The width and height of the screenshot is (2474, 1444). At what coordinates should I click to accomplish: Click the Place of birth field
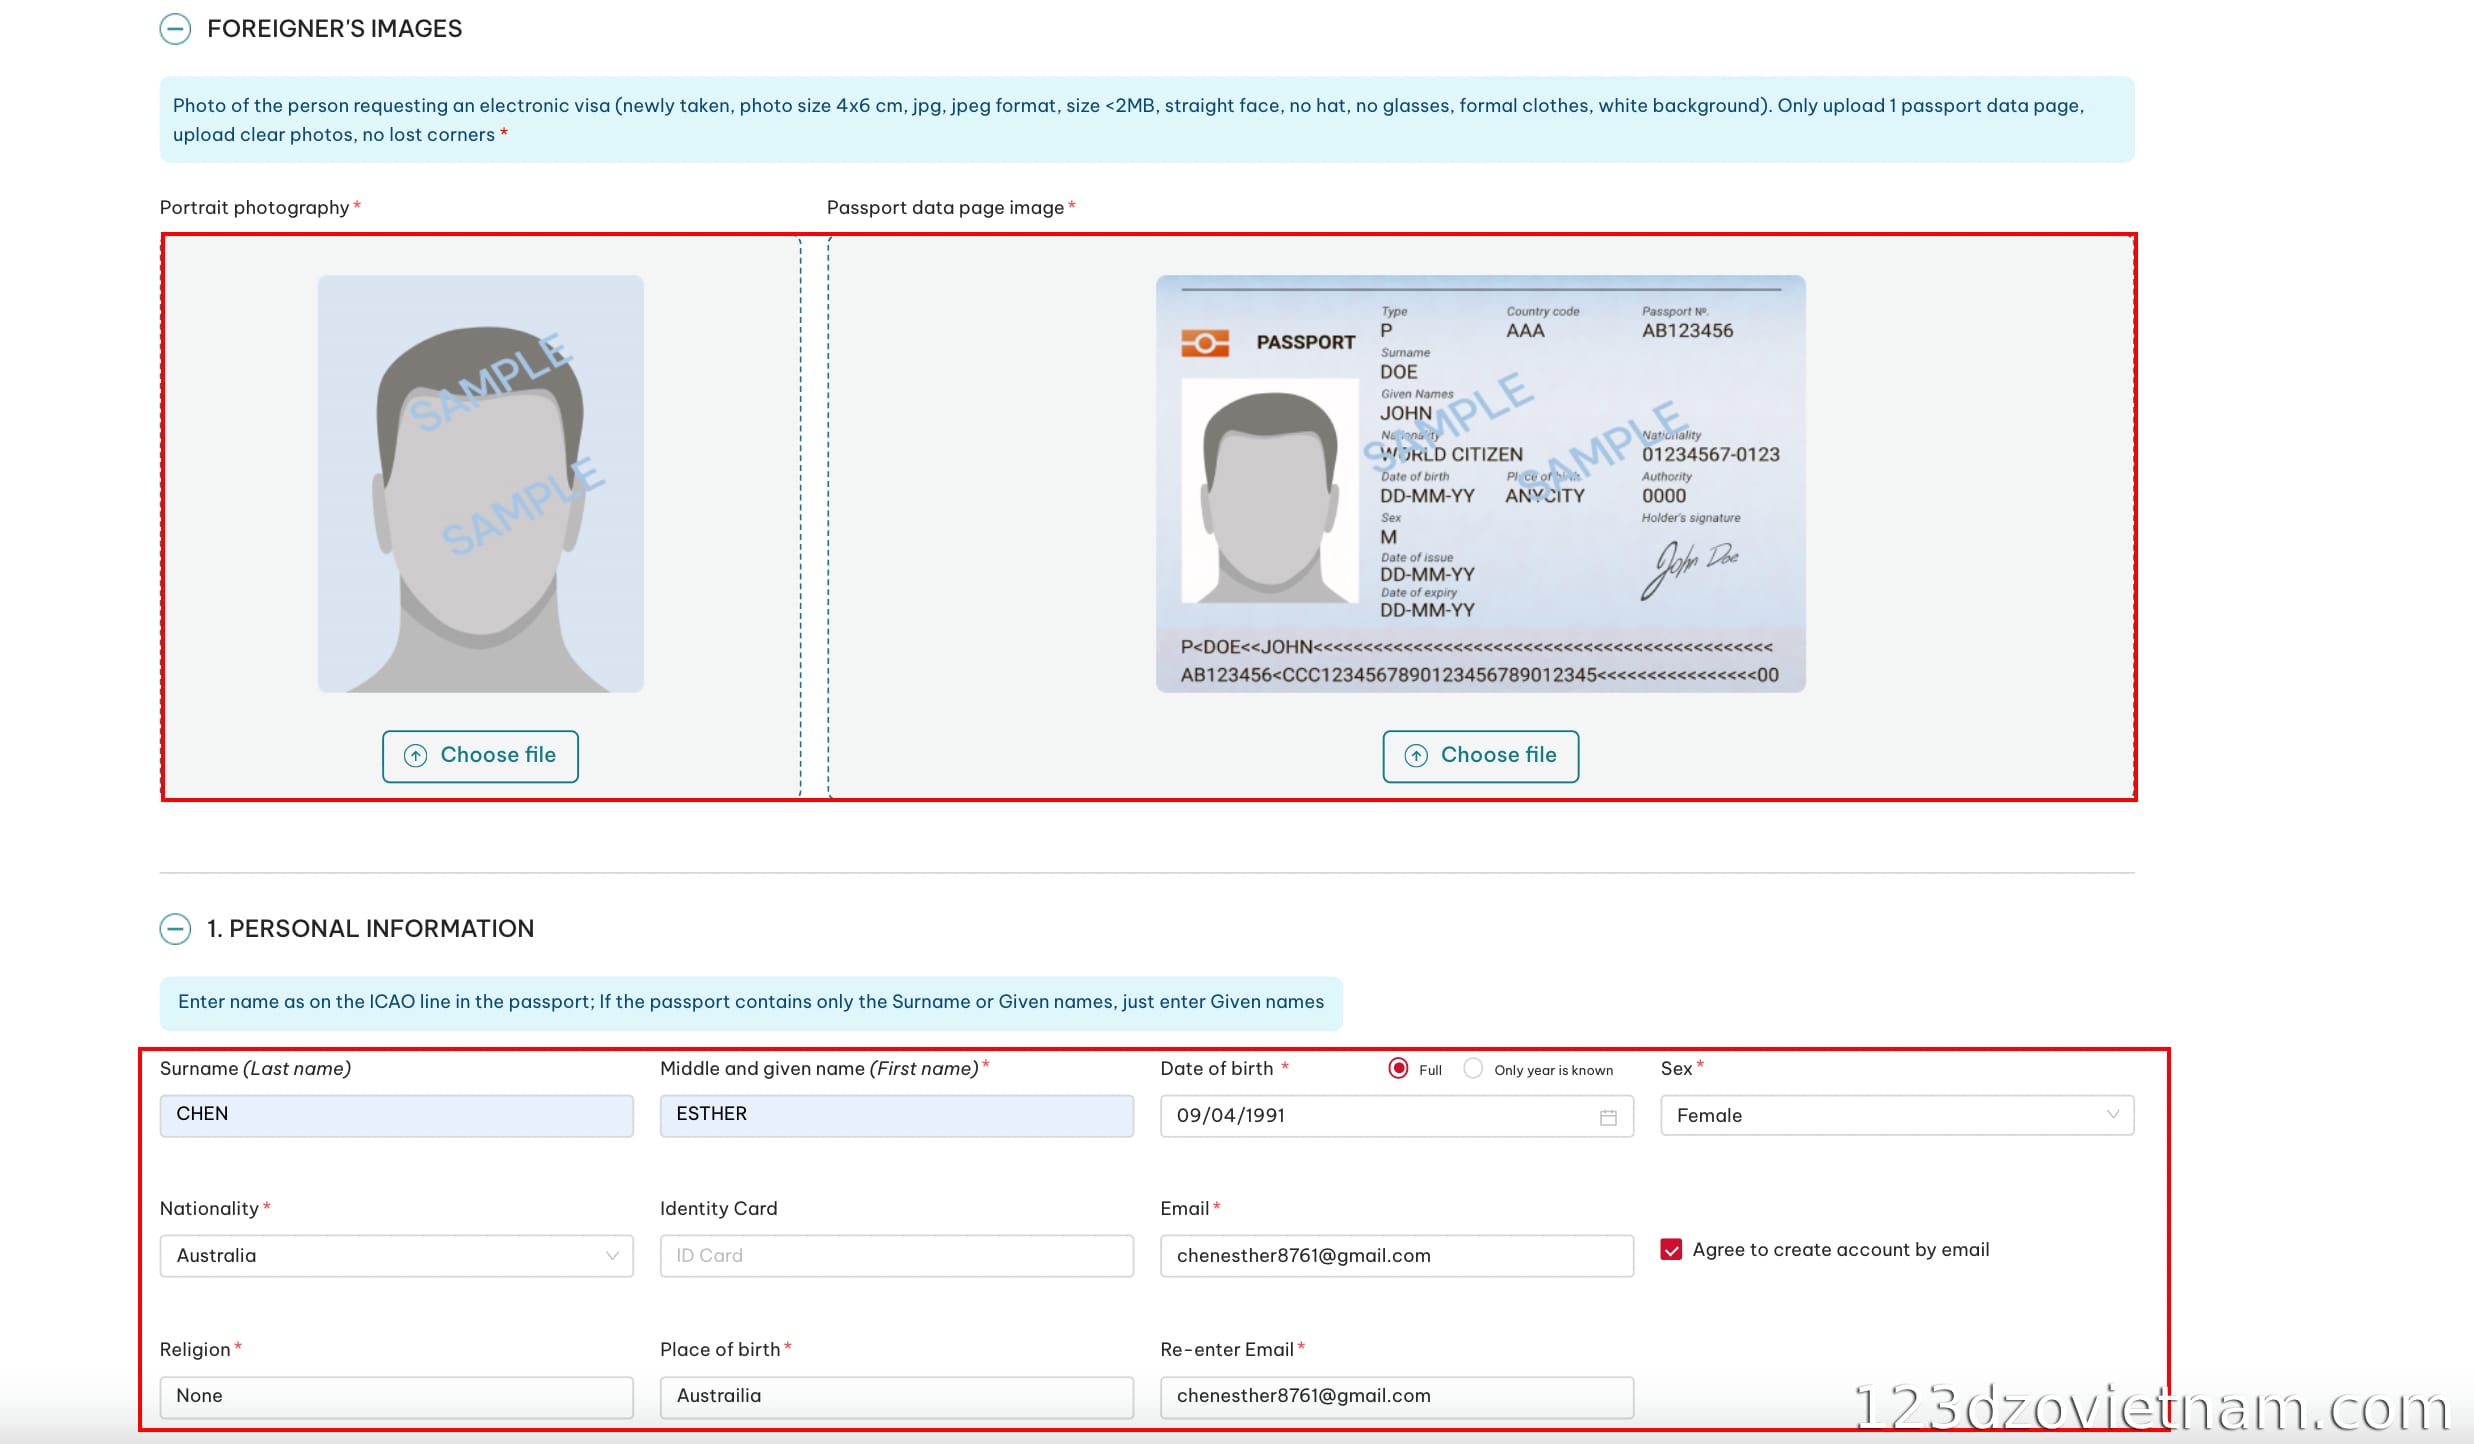tap(897, 1397)
